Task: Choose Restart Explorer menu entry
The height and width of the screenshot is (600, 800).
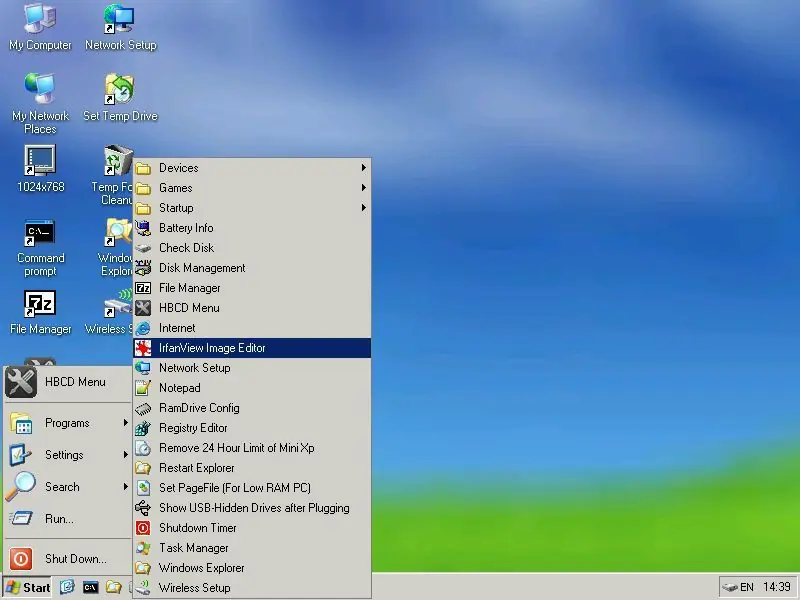Action: [252, 468]
